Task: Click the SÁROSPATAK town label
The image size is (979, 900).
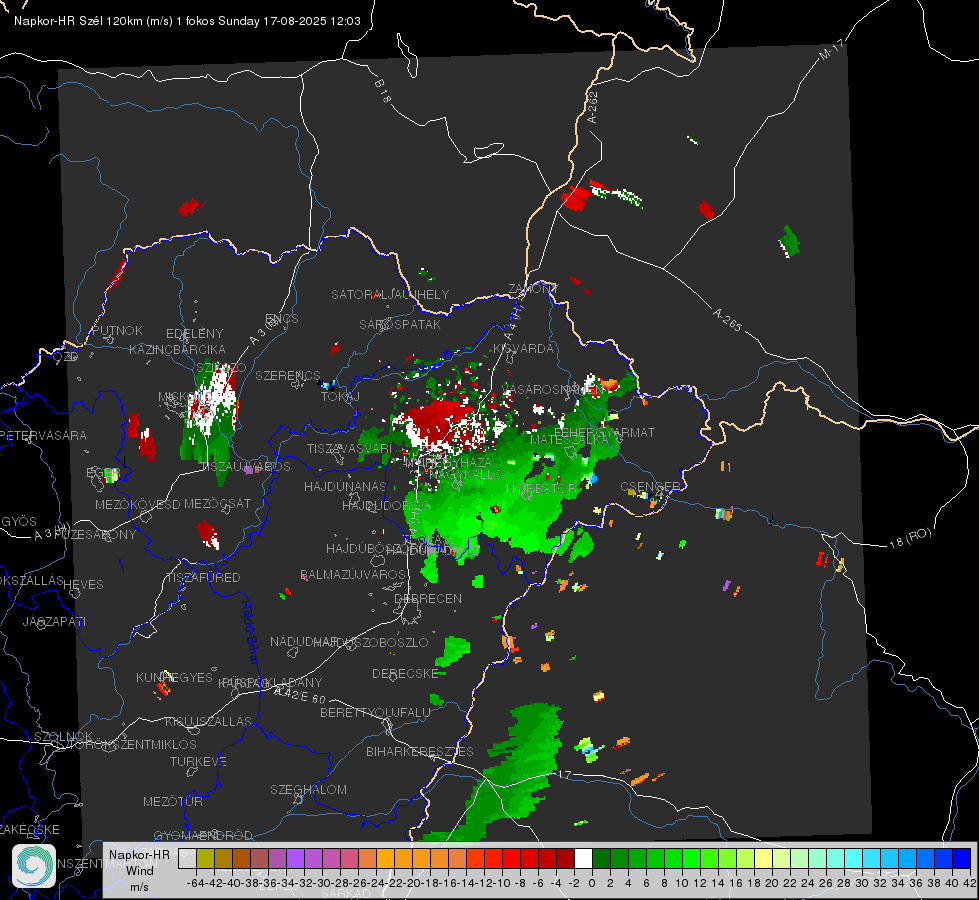Action: [x=400, y=324]
